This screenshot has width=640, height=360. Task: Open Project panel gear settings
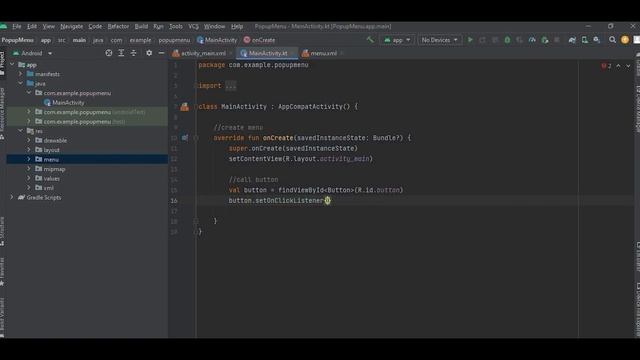click(149, 53)
